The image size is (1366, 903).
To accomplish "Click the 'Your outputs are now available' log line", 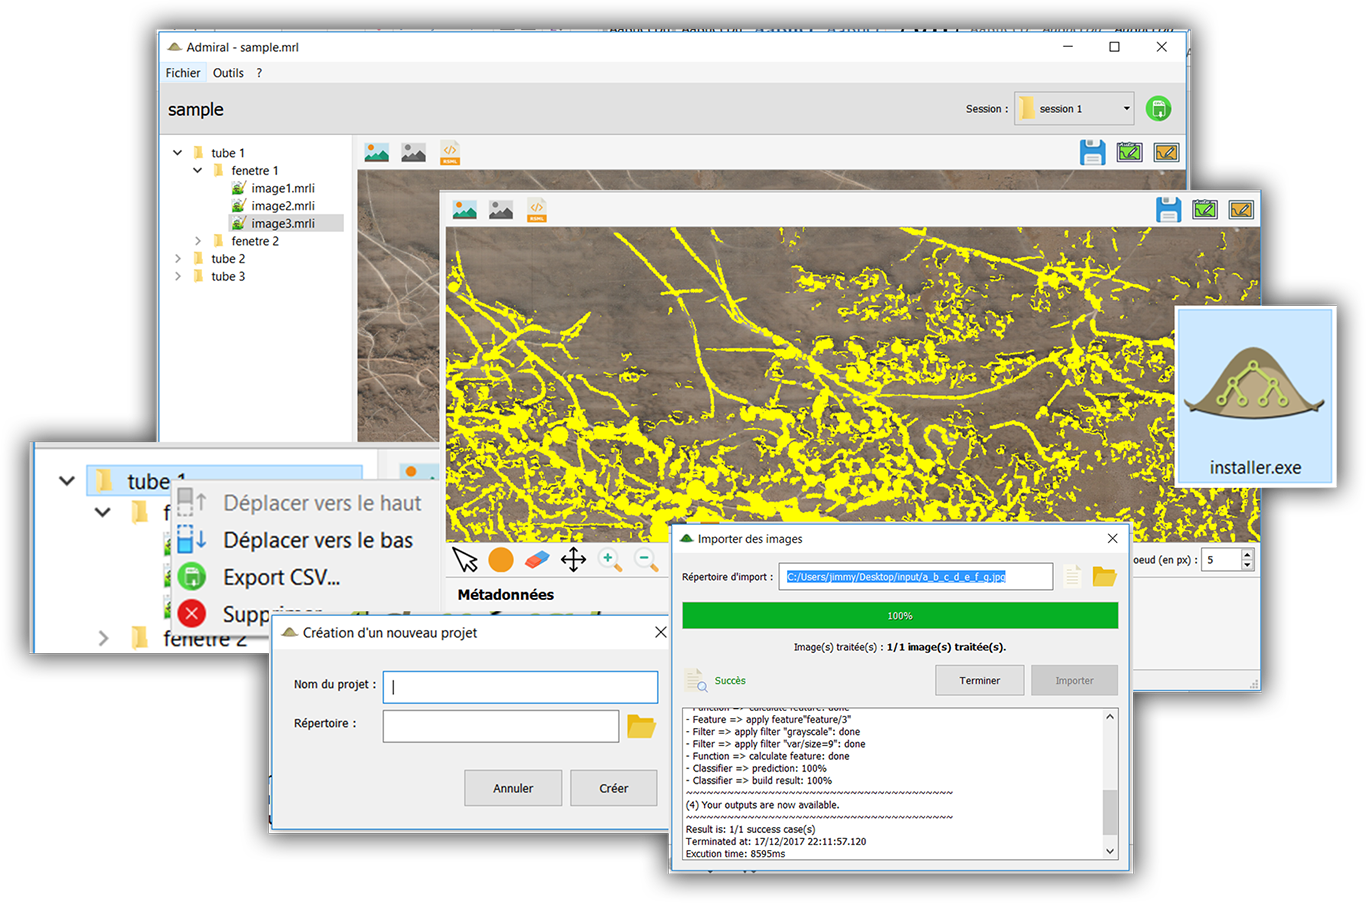I will coord(762,805).
